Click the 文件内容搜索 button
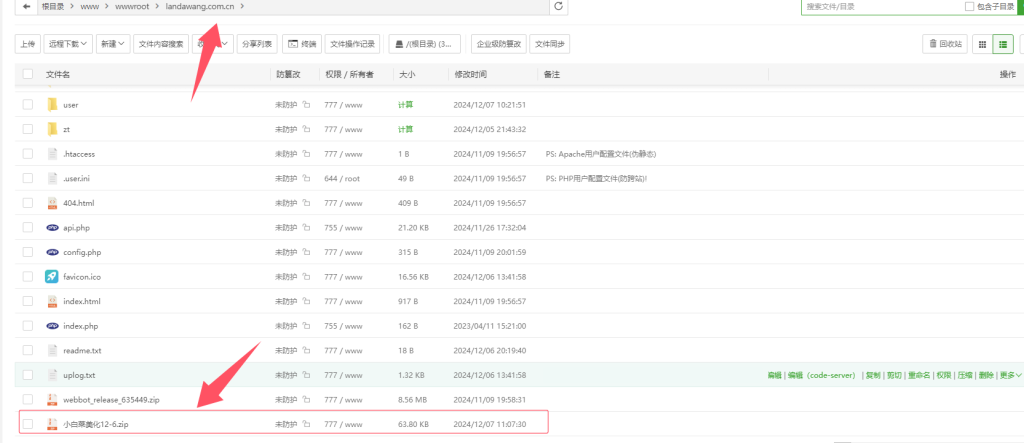The image size is (1024, 443). 161,44
